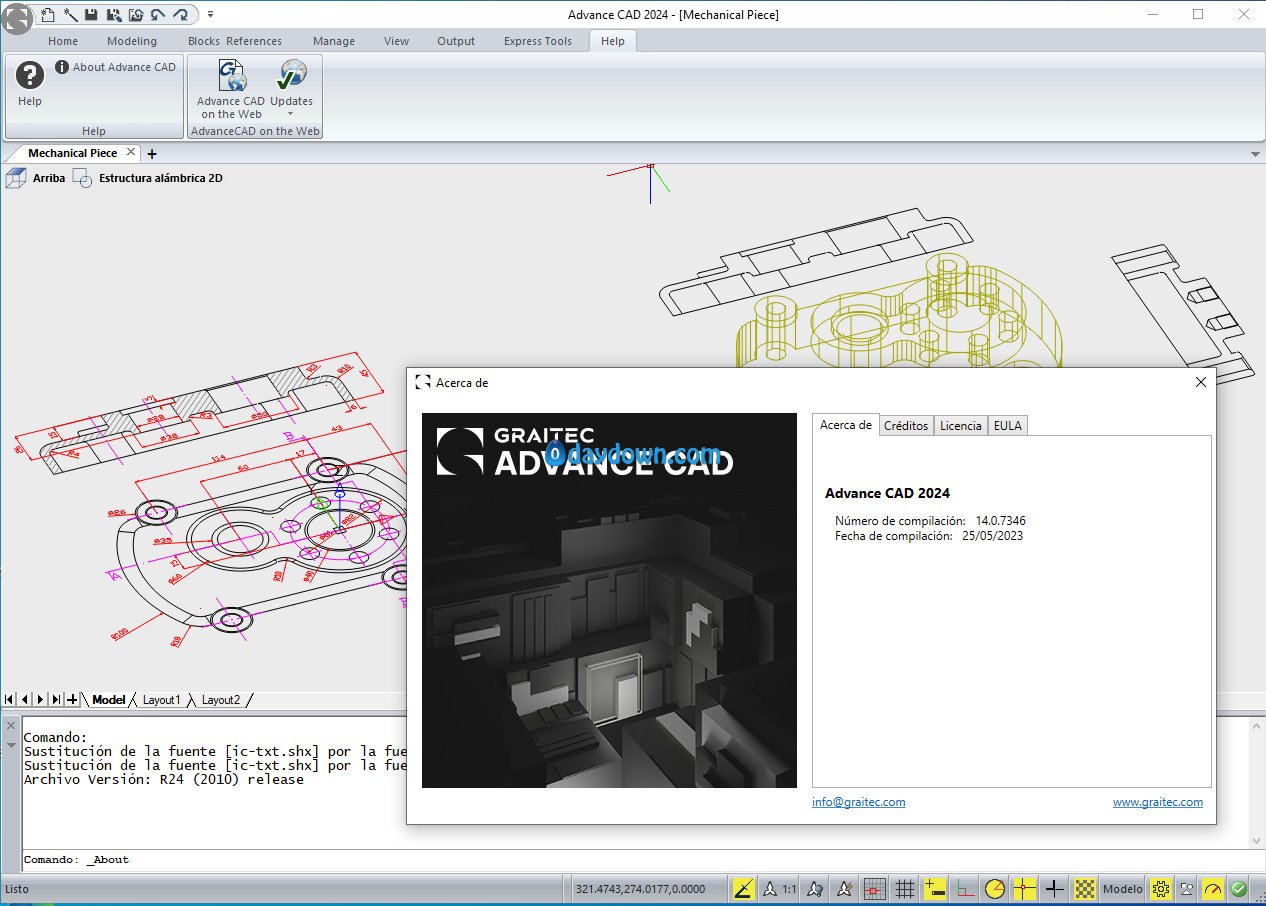1266x906 pixels.
Task: Undo the last action
Action: [157, 14]
